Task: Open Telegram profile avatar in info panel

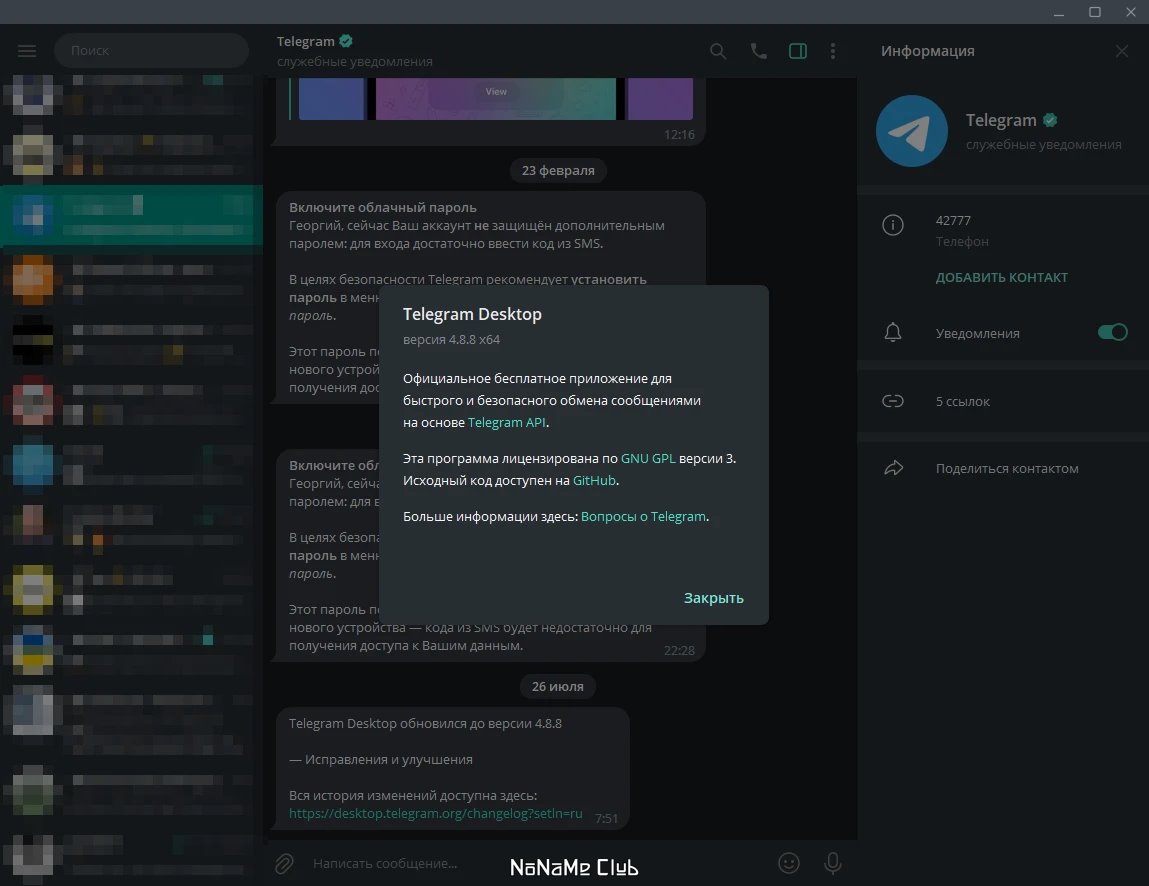Action: coord(912,130)
